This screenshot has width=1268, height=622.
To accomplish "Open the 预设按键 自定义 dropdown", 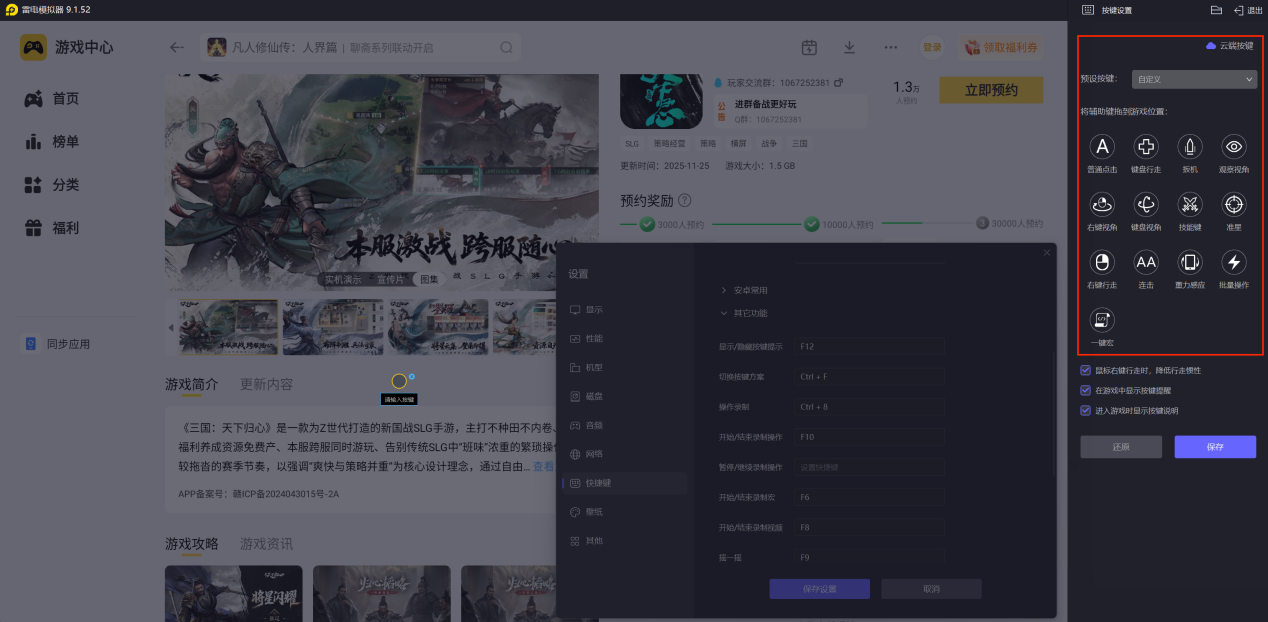I will click(x=1194, y=78).
